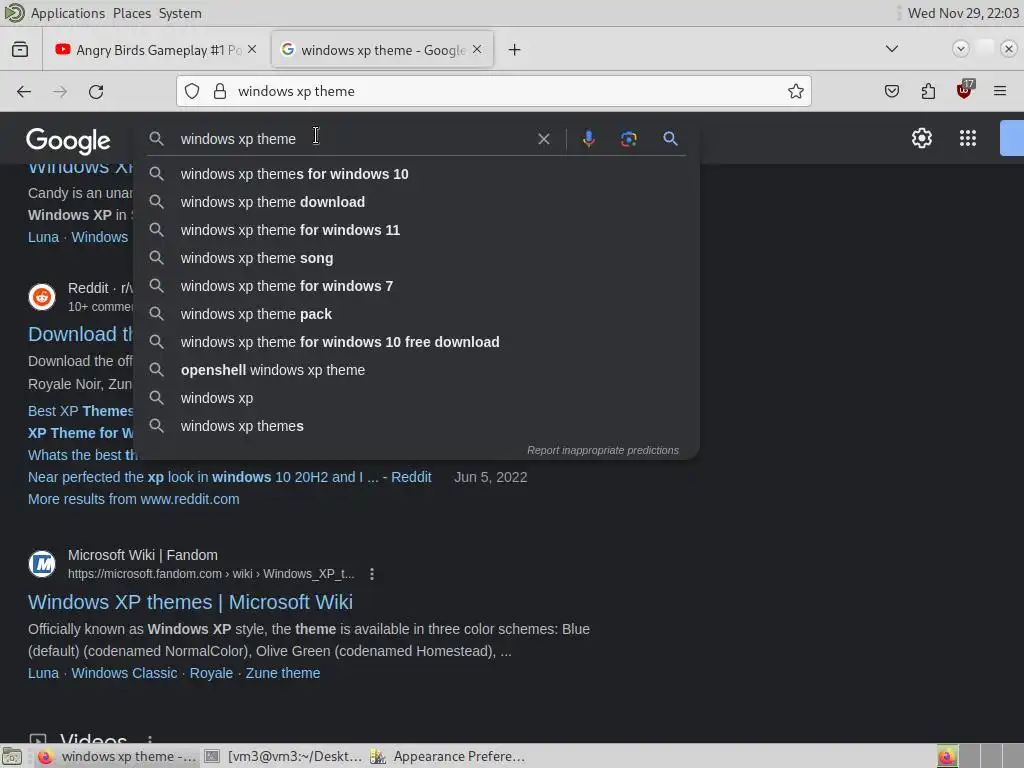Screen dimensions: 1024x768
Task: Go back to the previous page
Action: (x=24, y=91)
